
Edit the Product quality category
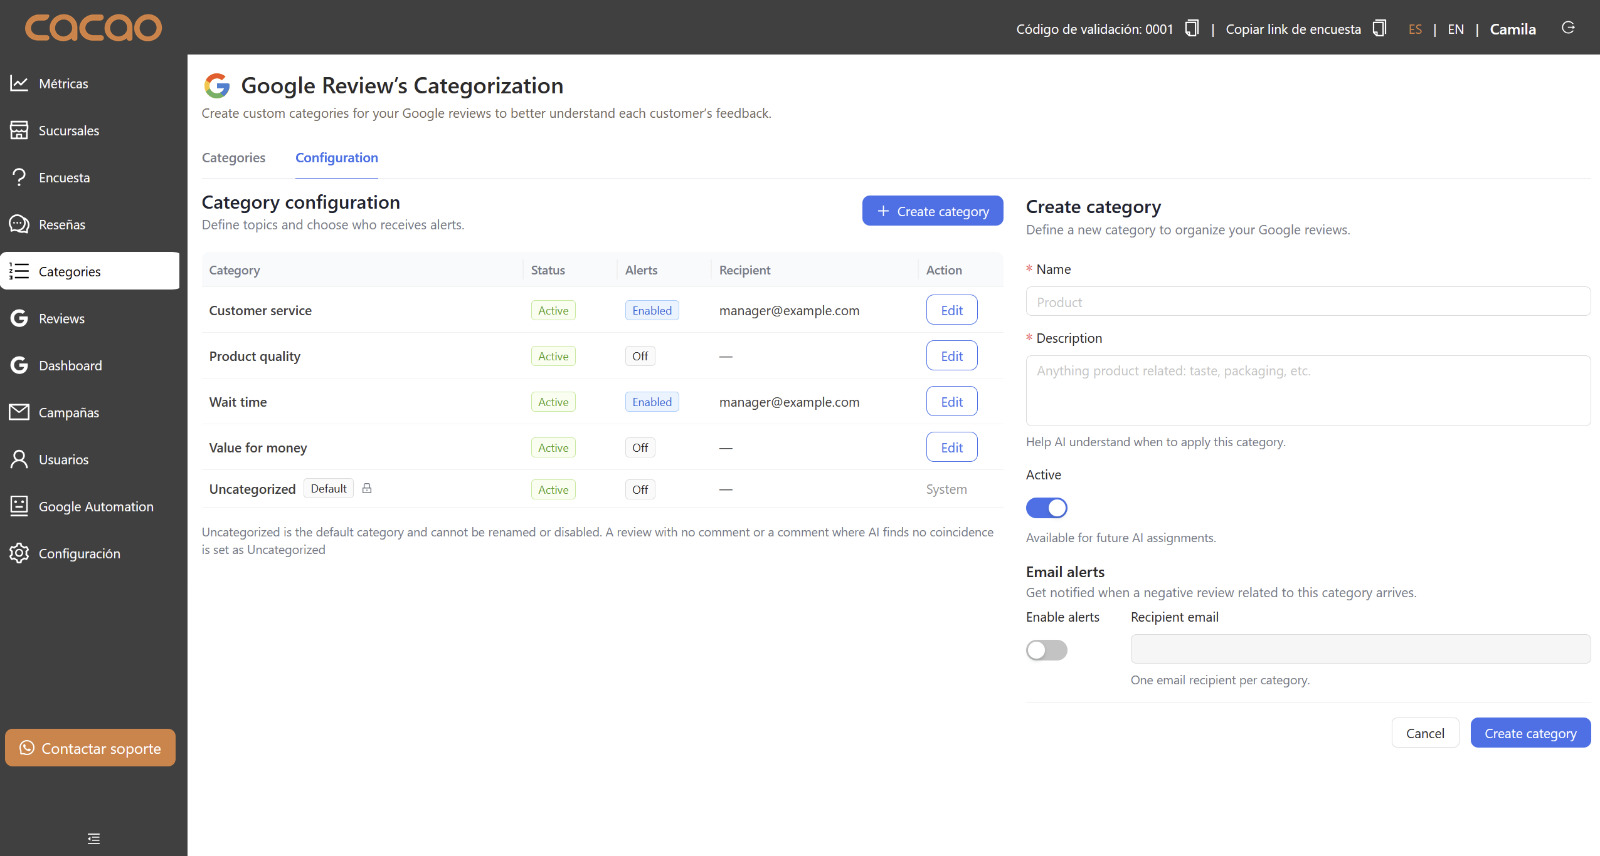pyautogui.click(x=952, y=356)
